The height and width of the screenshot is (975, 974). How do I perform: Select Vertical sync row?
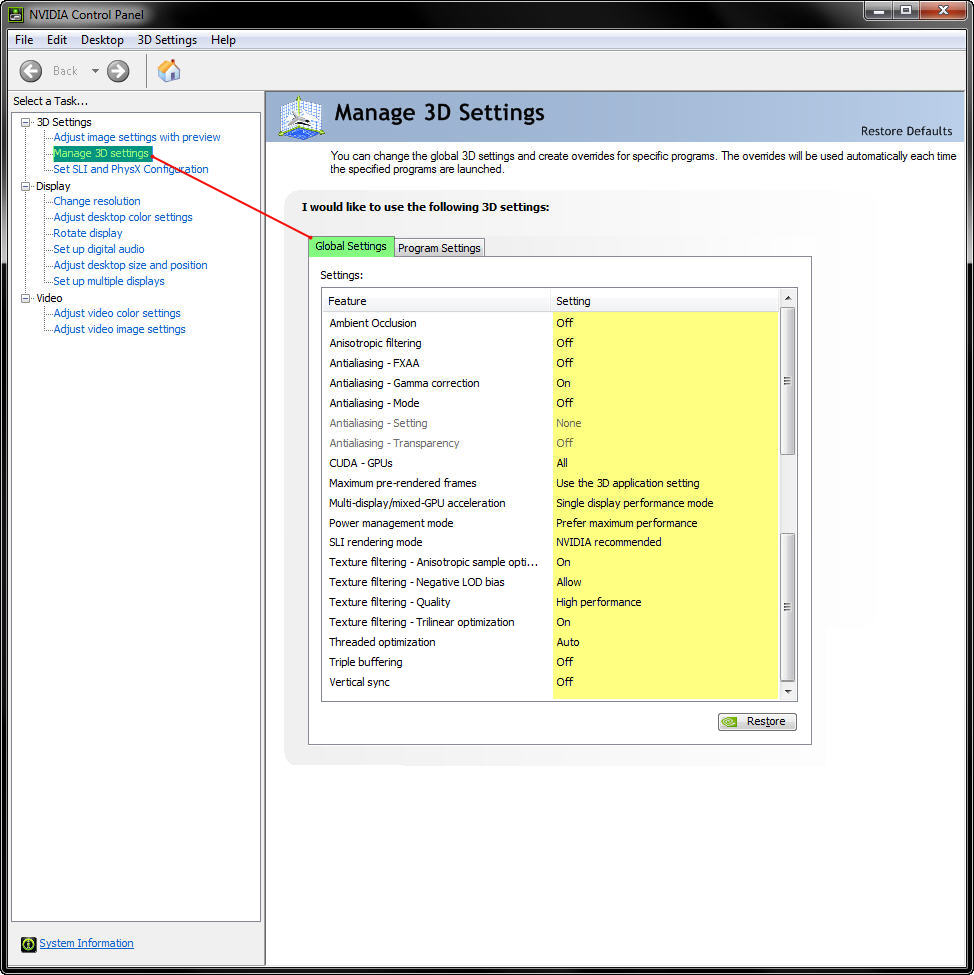click(x=550, y=682)
